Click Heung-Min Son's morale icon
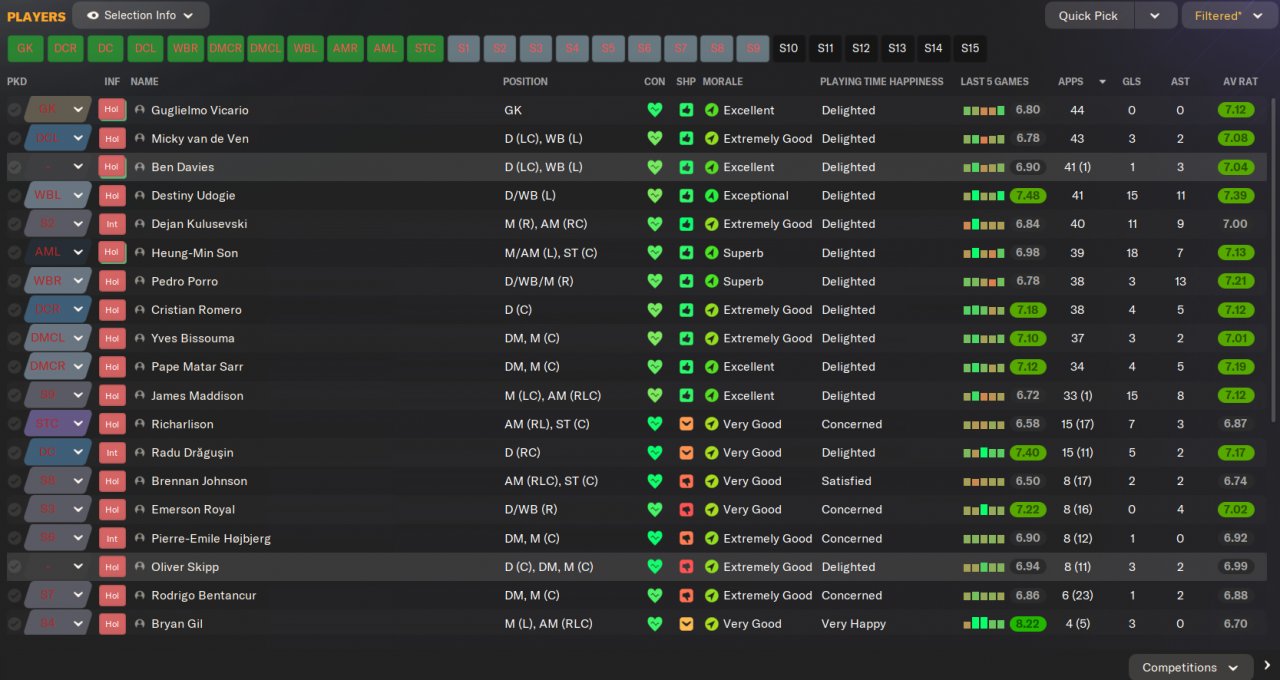The height and width of the screenshot is (680, 1280). pyautogui.click(x=711, y=253)
